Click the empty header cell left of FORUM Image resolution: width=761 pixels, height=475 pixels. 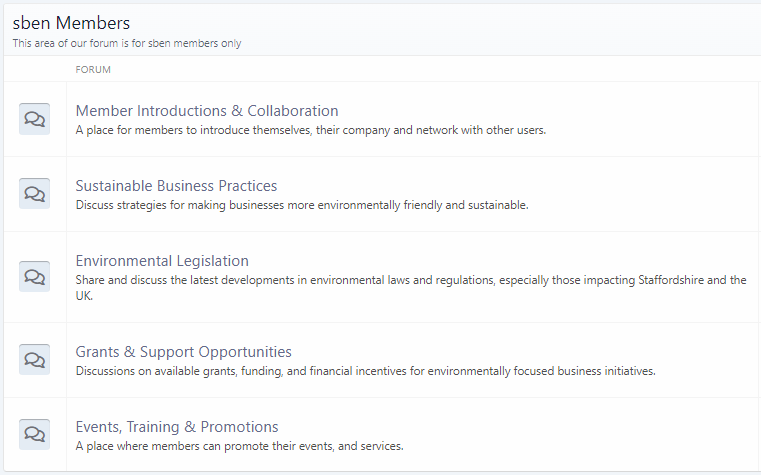(x=35, y=69)
